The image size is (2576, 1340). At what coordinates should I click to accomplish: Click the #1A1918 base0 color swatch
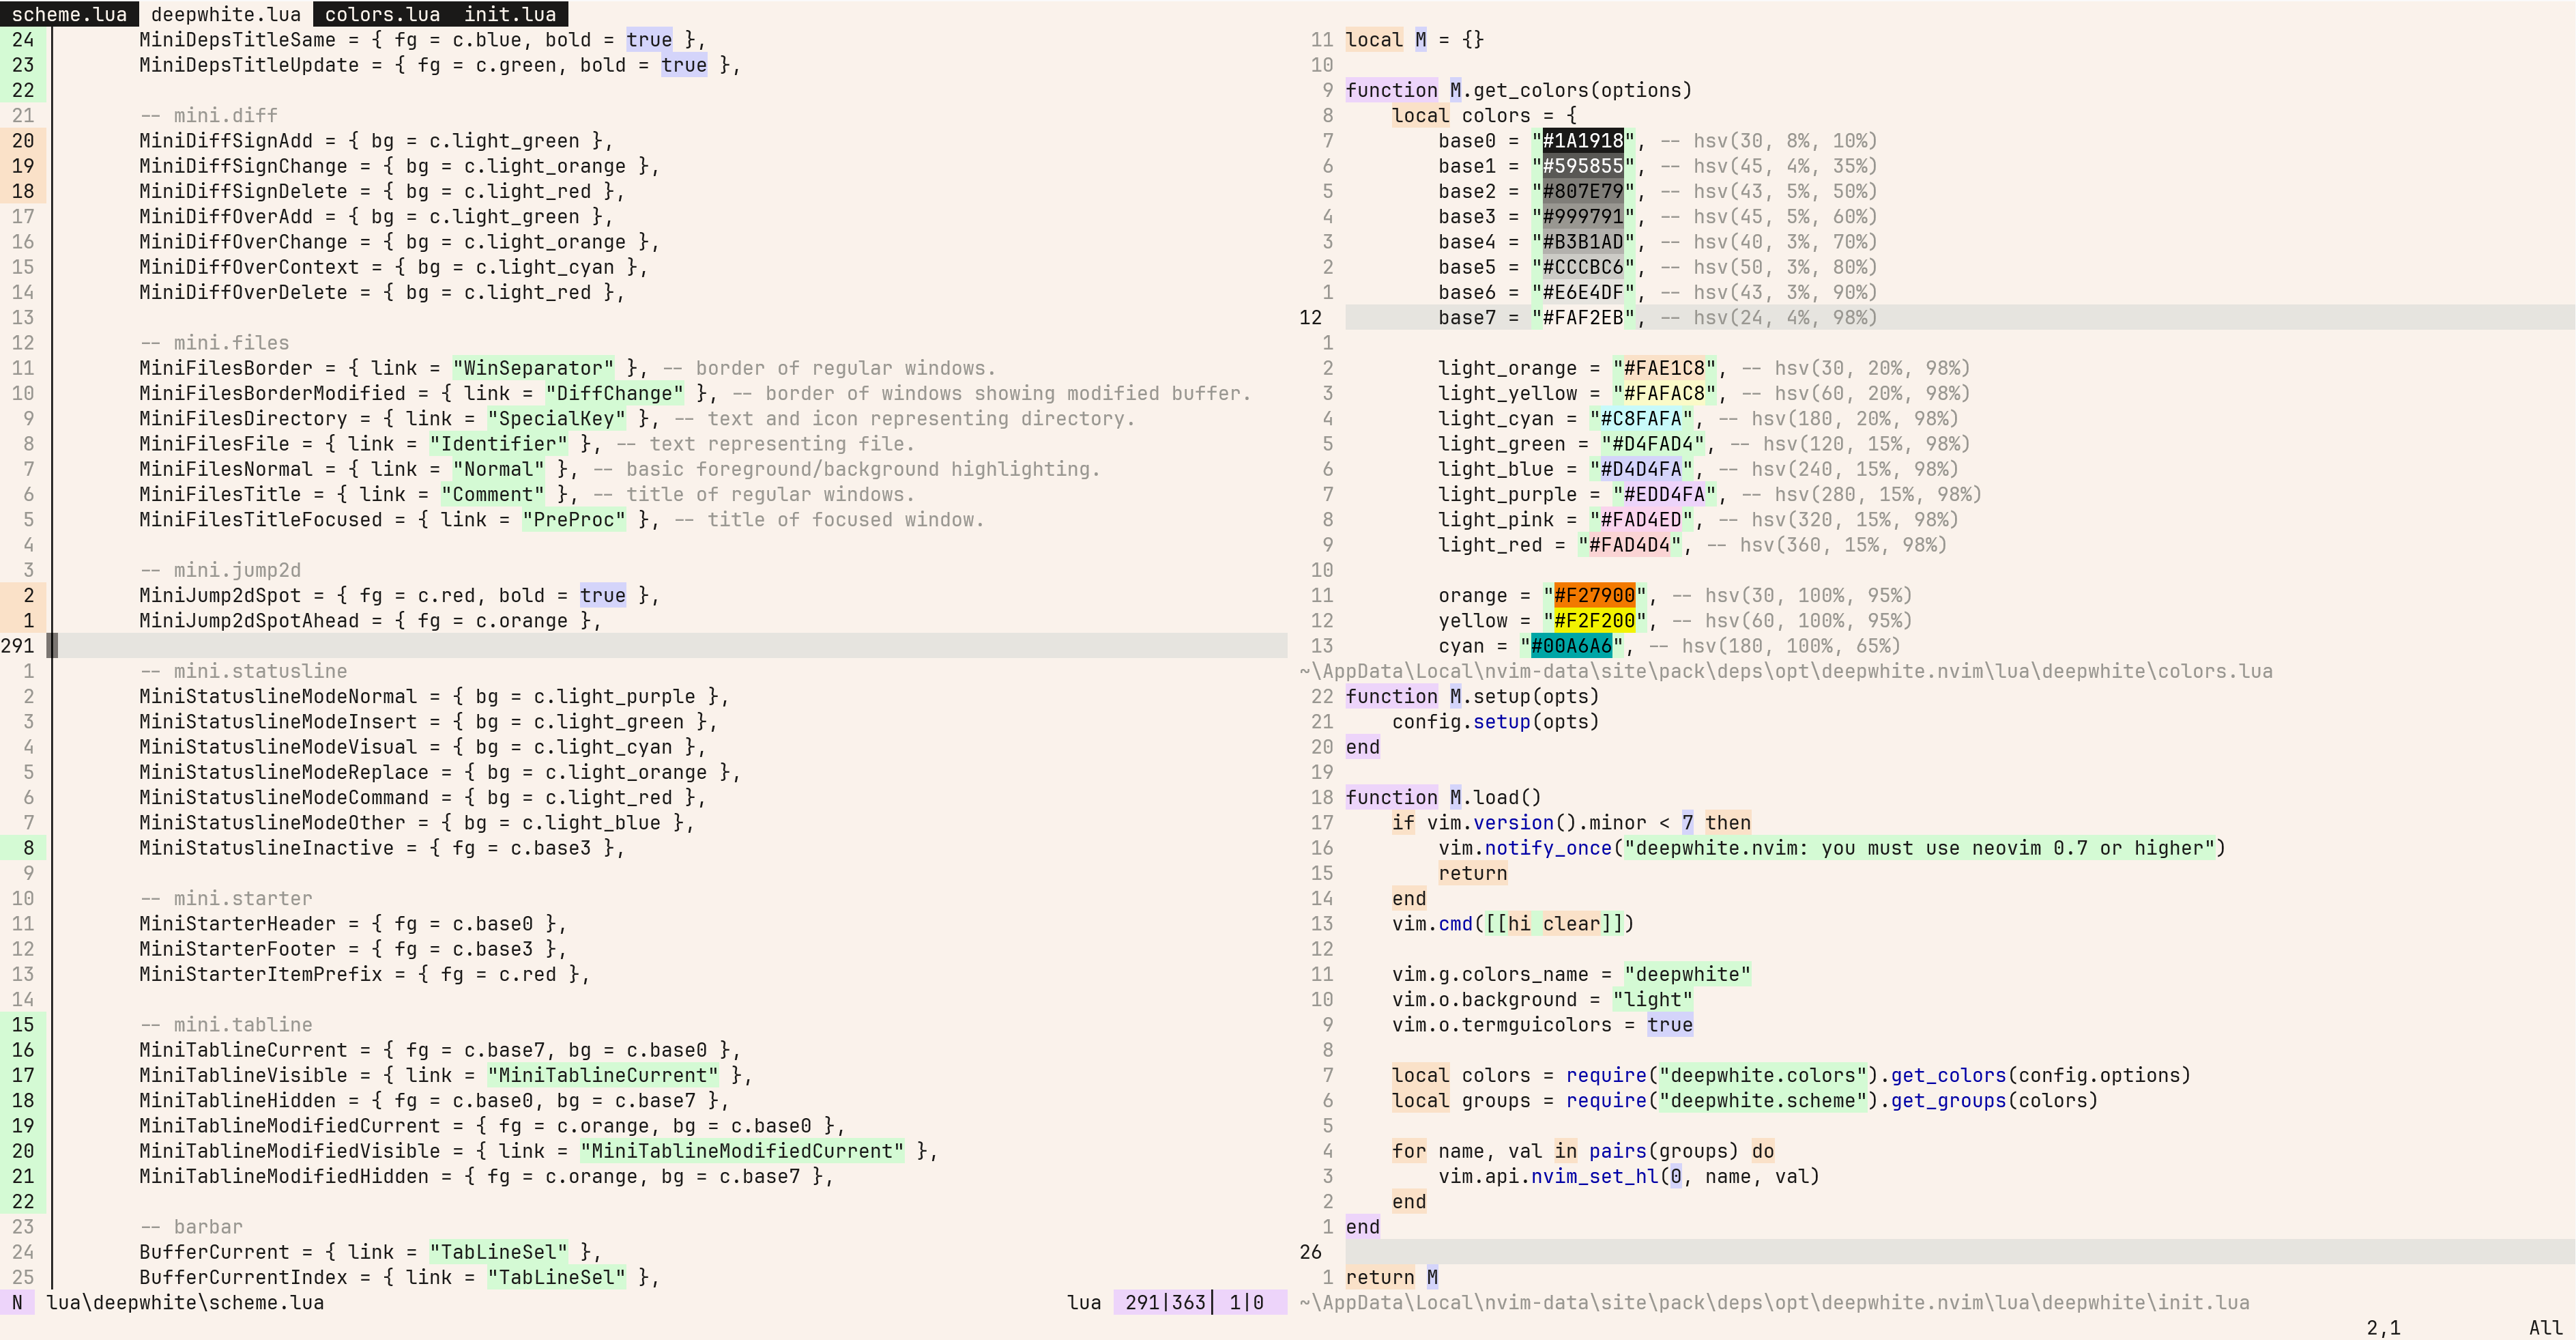tap(1583, 141)
